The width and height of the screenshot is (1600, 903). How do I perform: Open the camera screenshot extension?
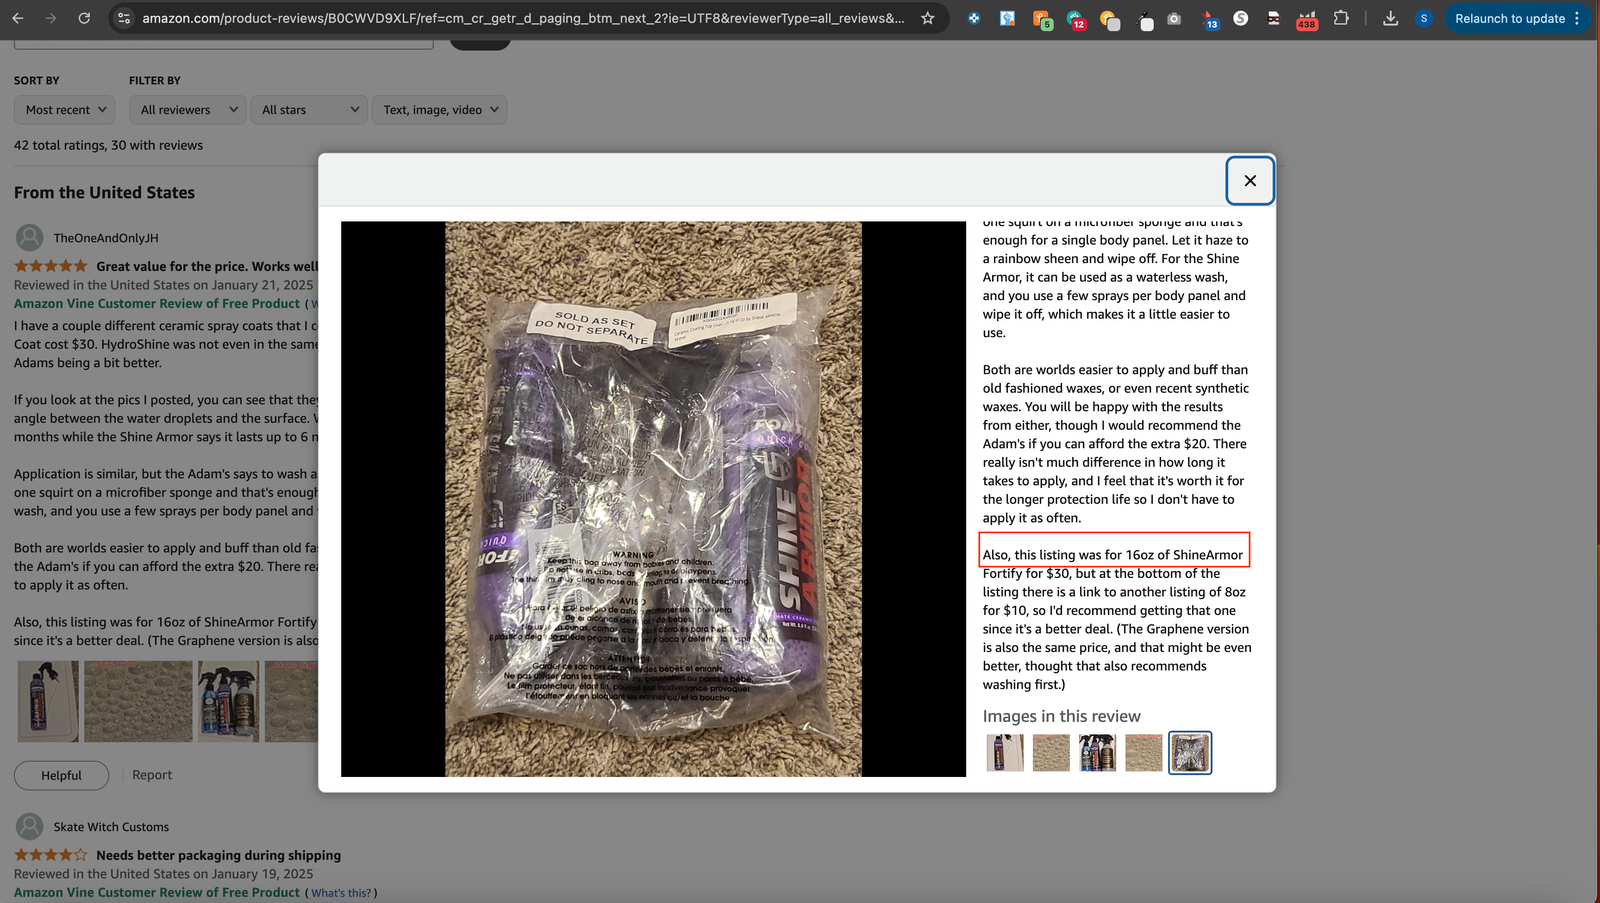click(x=1174, y=18)
